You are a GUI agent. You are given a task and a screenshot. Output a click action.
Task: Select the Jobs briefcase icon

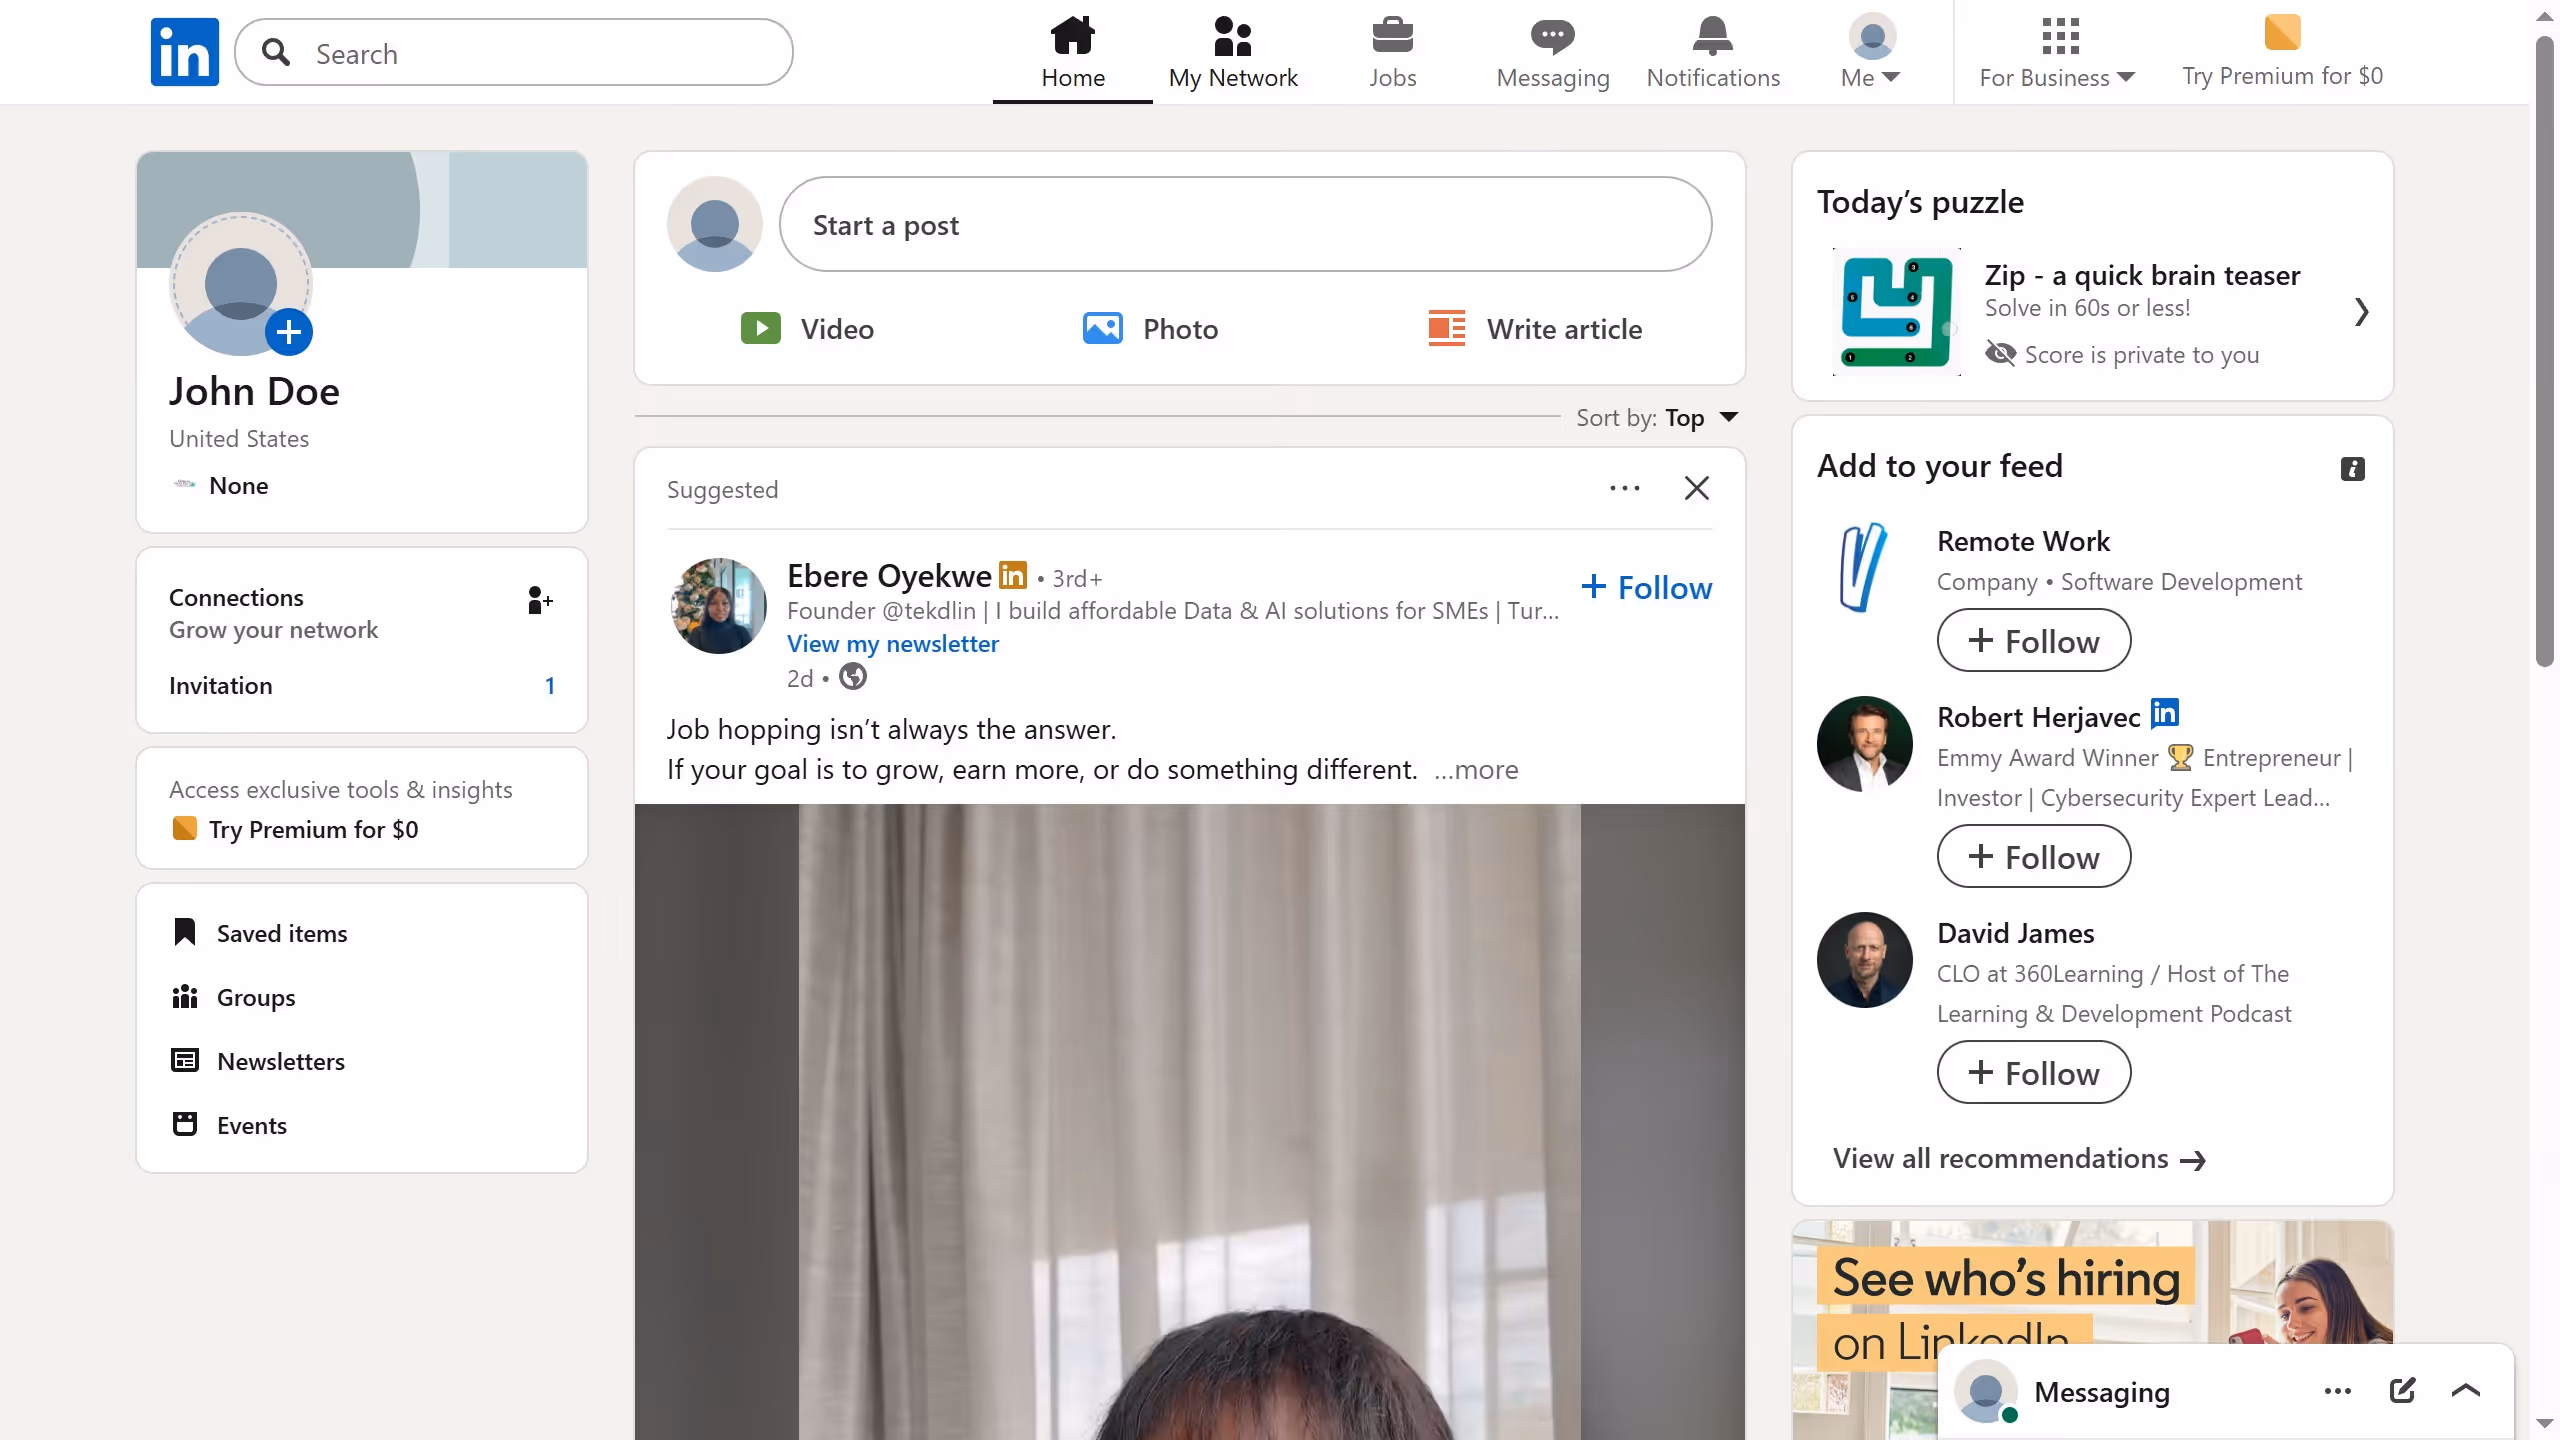1393,33
